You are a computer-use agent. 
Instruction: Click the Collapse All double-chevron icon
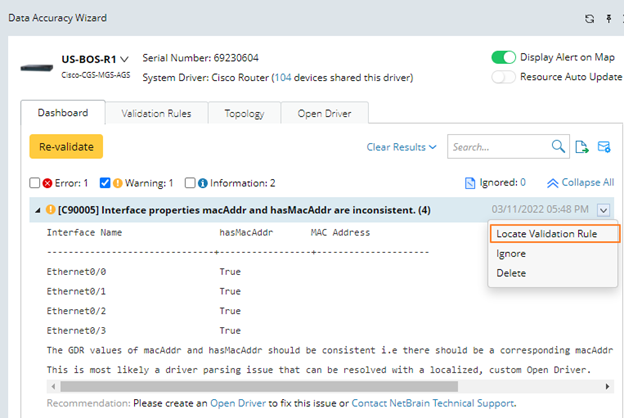tap(552, 183)
